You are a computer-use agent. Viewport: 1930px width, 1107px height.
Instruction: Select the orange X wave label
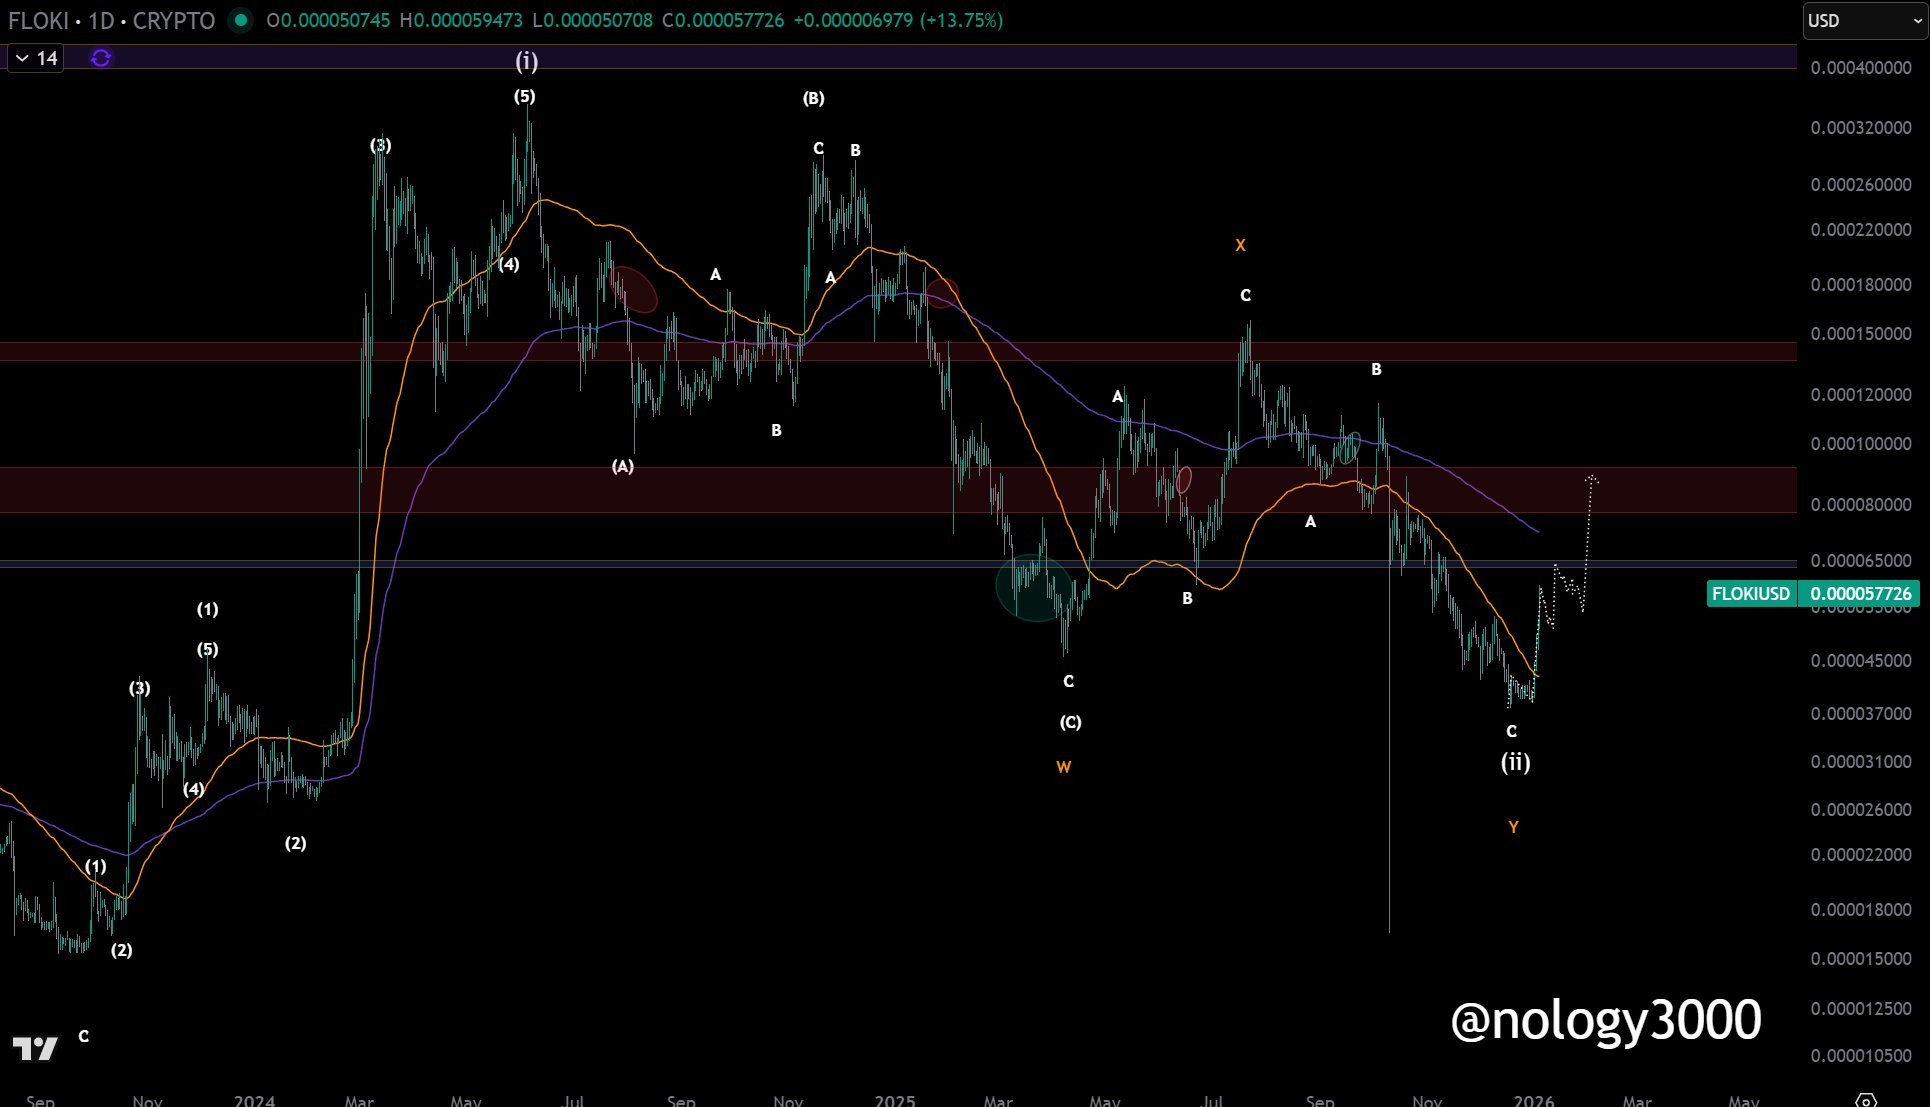(1240, 245)
